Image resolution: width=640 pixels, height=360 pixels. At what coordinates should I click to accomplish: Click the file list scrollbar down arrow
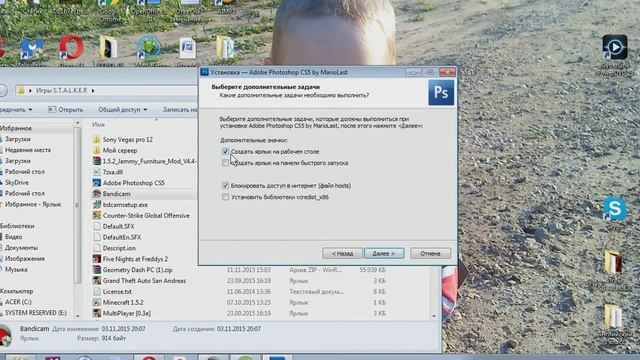click(433, 316)
